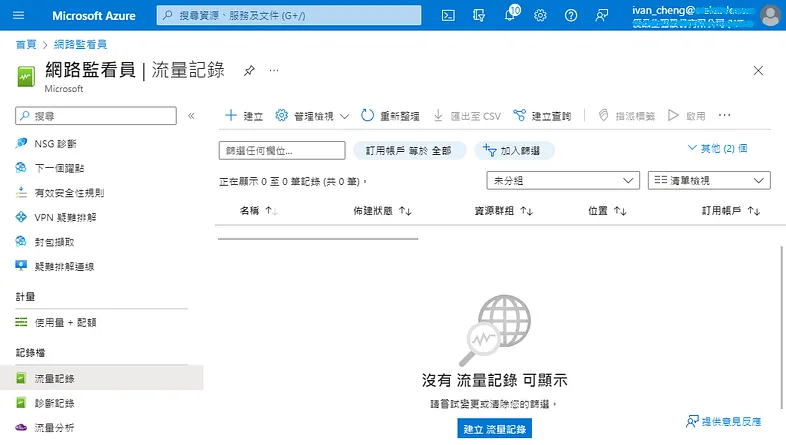786x445 pixels.
Task: Click the left menu 搜尋 field
Action: (x=96, y=116)
